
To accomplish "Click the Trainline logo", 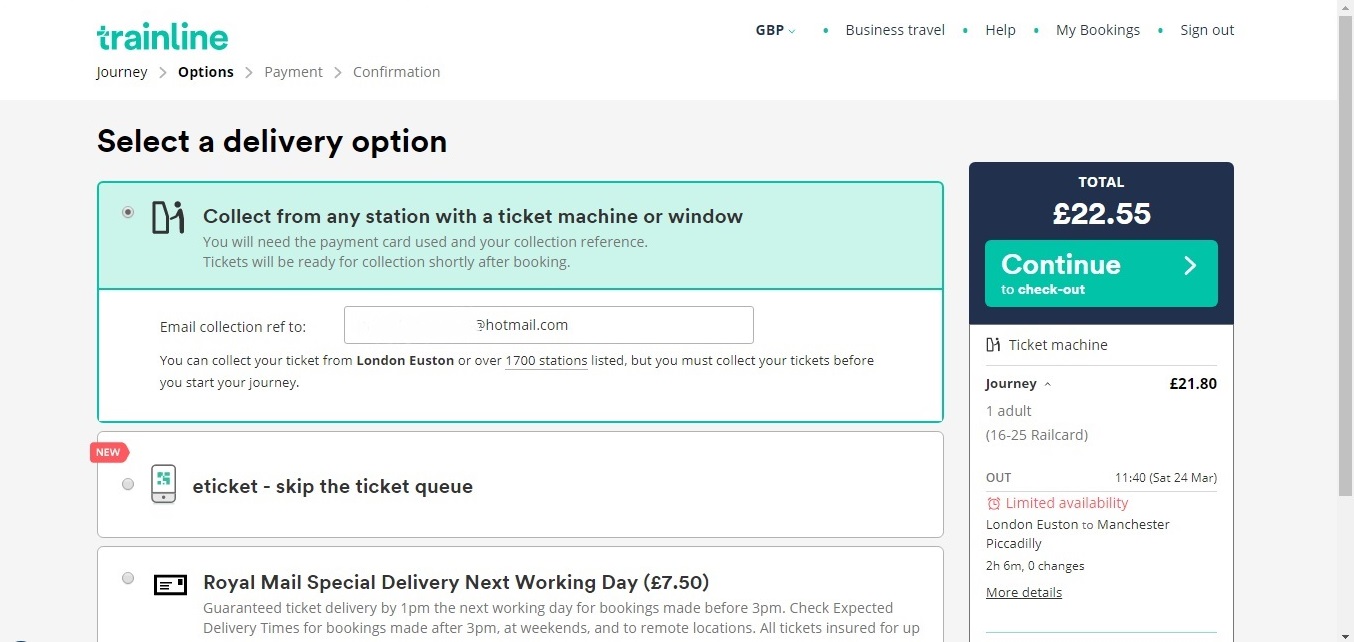I will pyautogui.click(x=163, y=37).
